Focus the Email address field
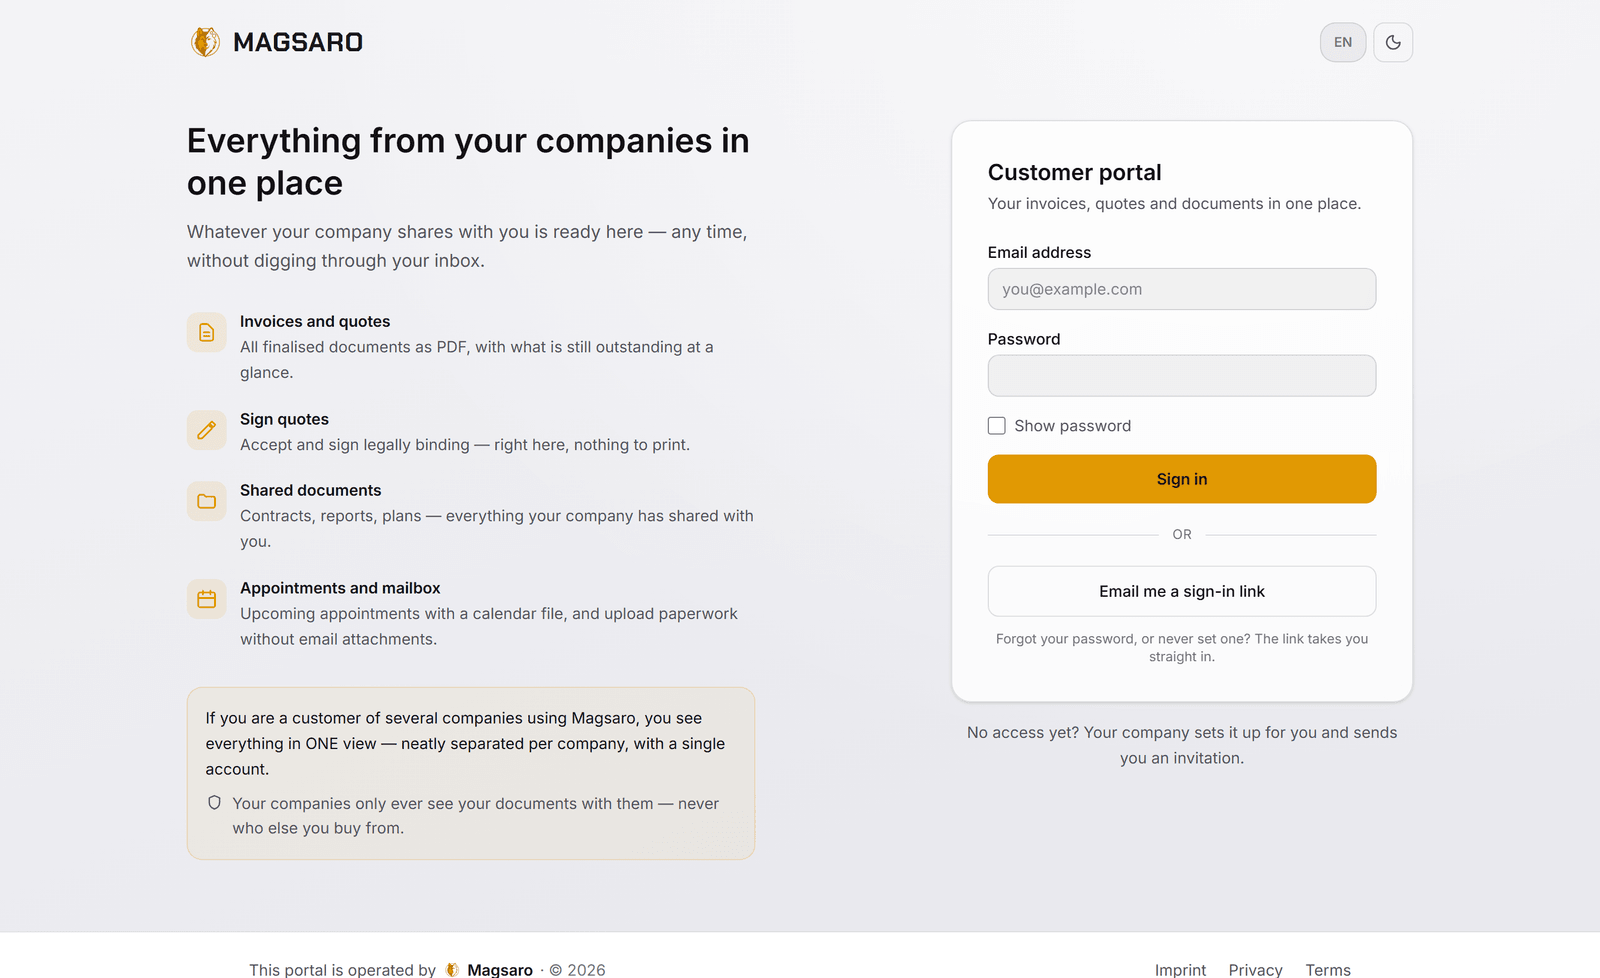This screenshot has width=1600, height=978. [1182, 289]
